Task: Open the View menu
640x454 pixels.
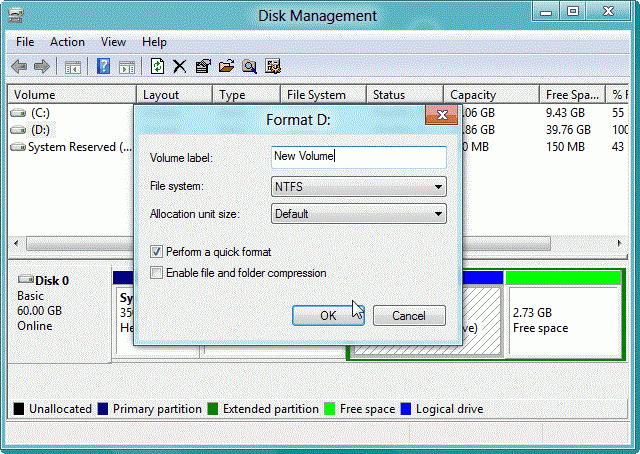Action: click(113, 42)
